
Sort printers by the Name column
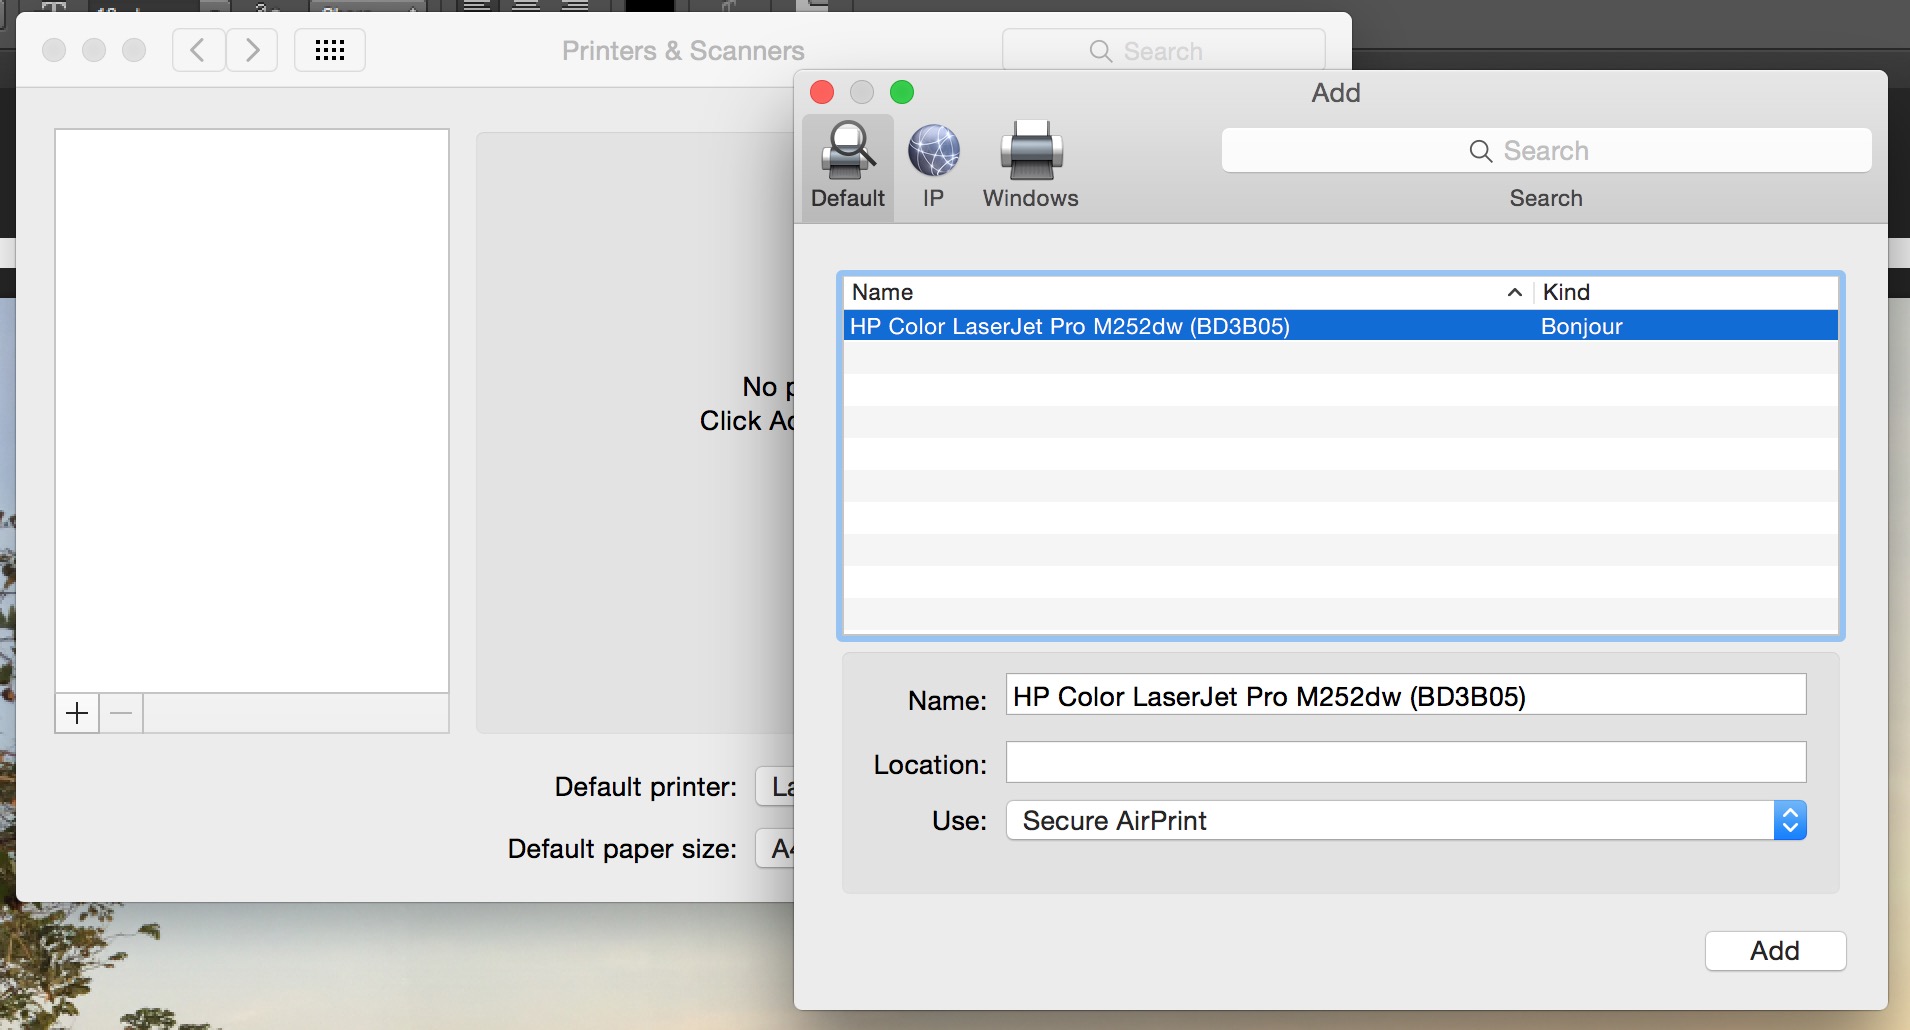click(x=1180, y=292)
